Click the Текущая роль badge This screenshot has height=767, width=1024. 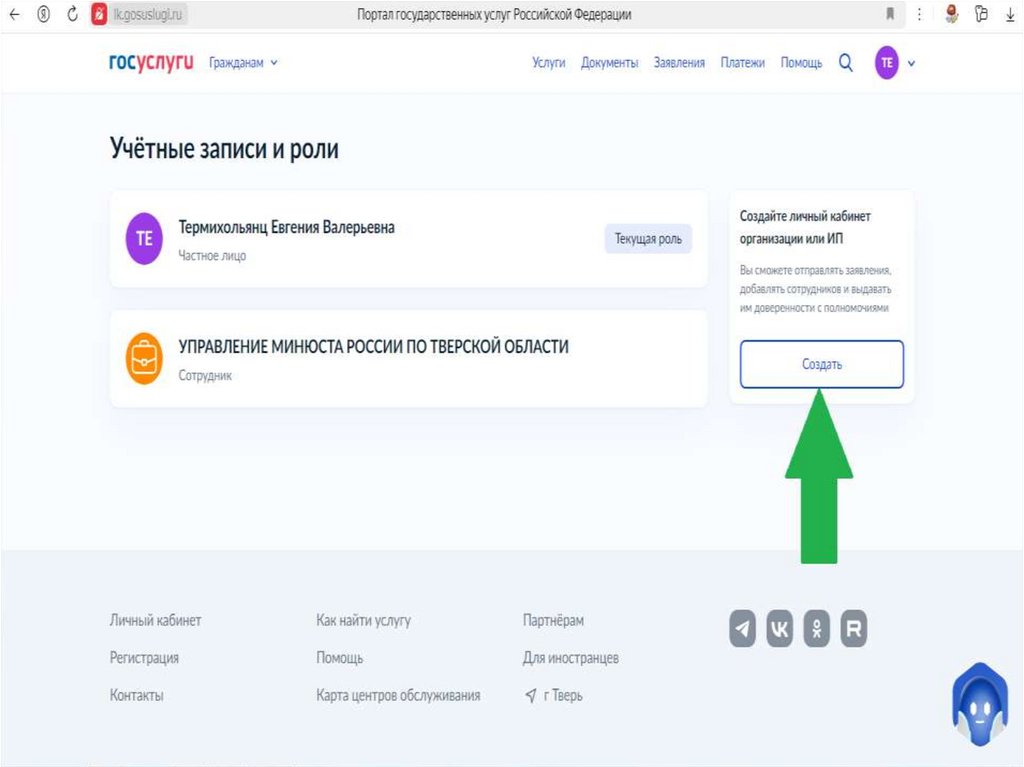click(x=648, y=239)
